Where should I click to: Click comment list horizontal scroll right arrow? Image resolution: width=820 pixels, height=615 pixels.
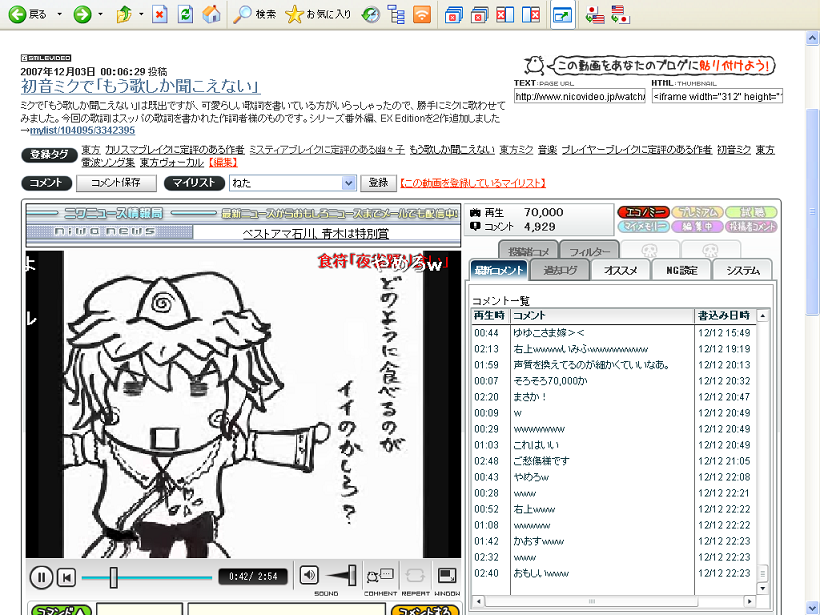pos(749,601)
